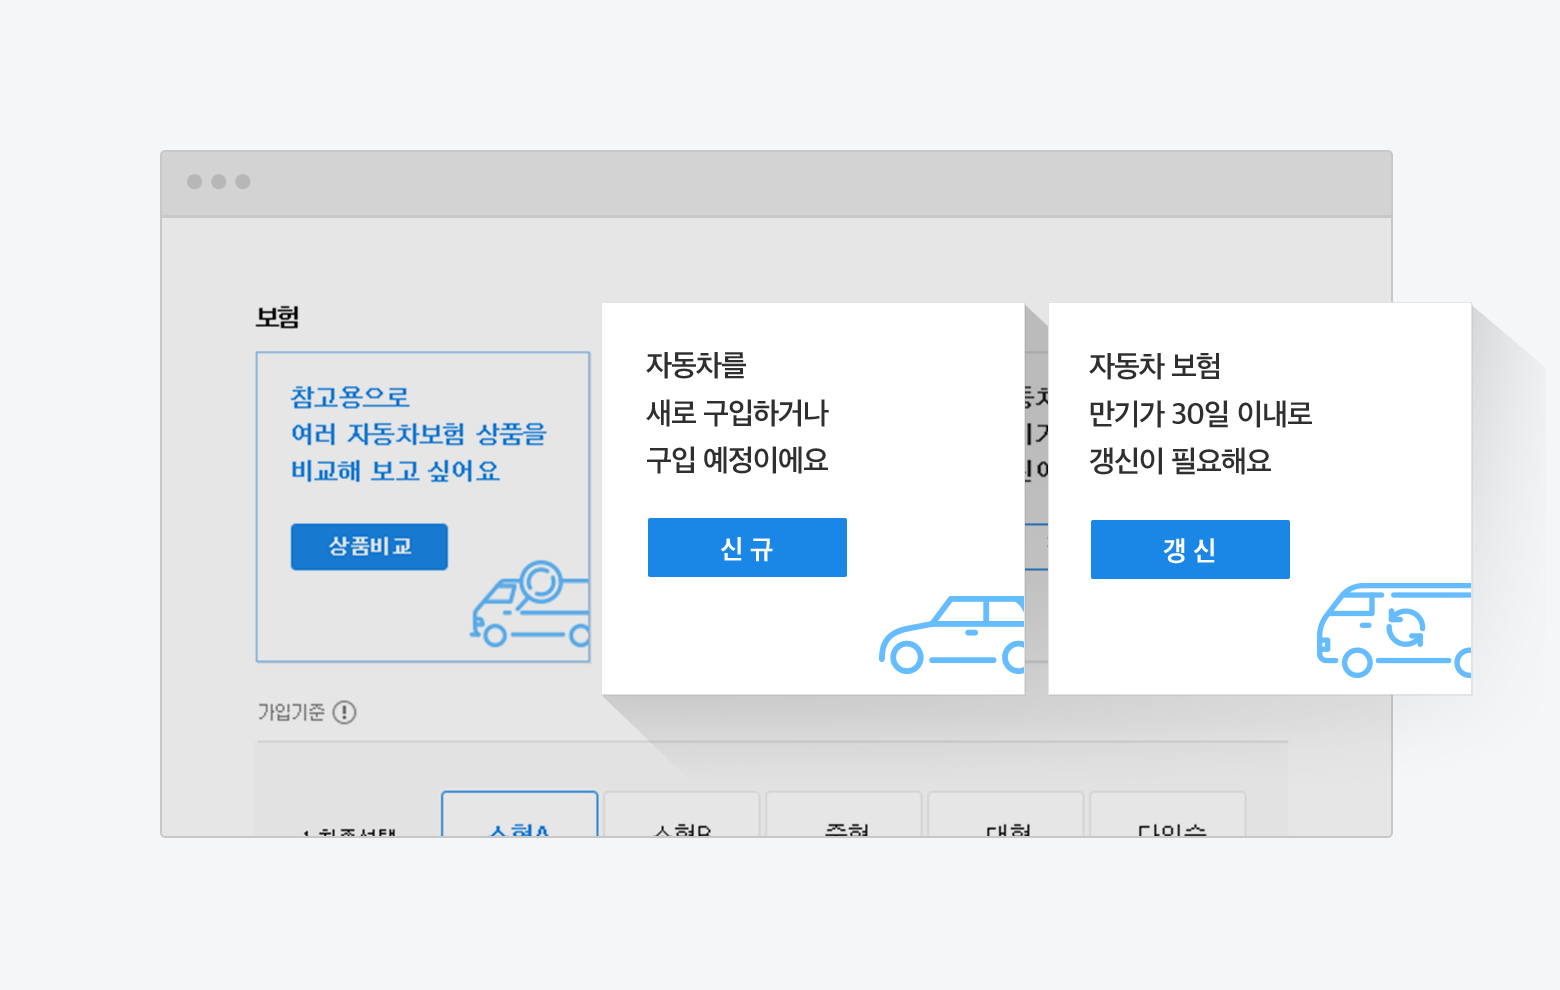Select the 만기가 30일 이내로 card text

tap(1200, 413)
